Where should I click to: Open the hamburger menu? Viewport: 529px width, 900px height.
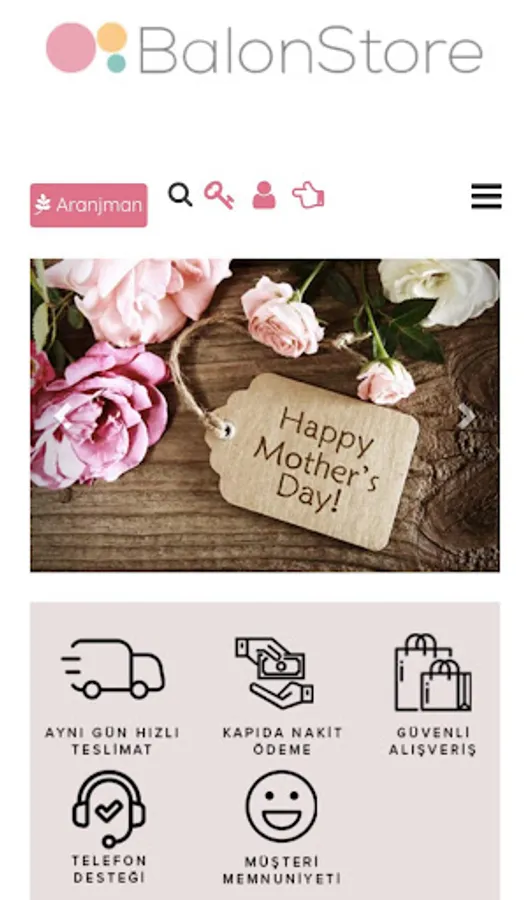(x=487, y=196)
